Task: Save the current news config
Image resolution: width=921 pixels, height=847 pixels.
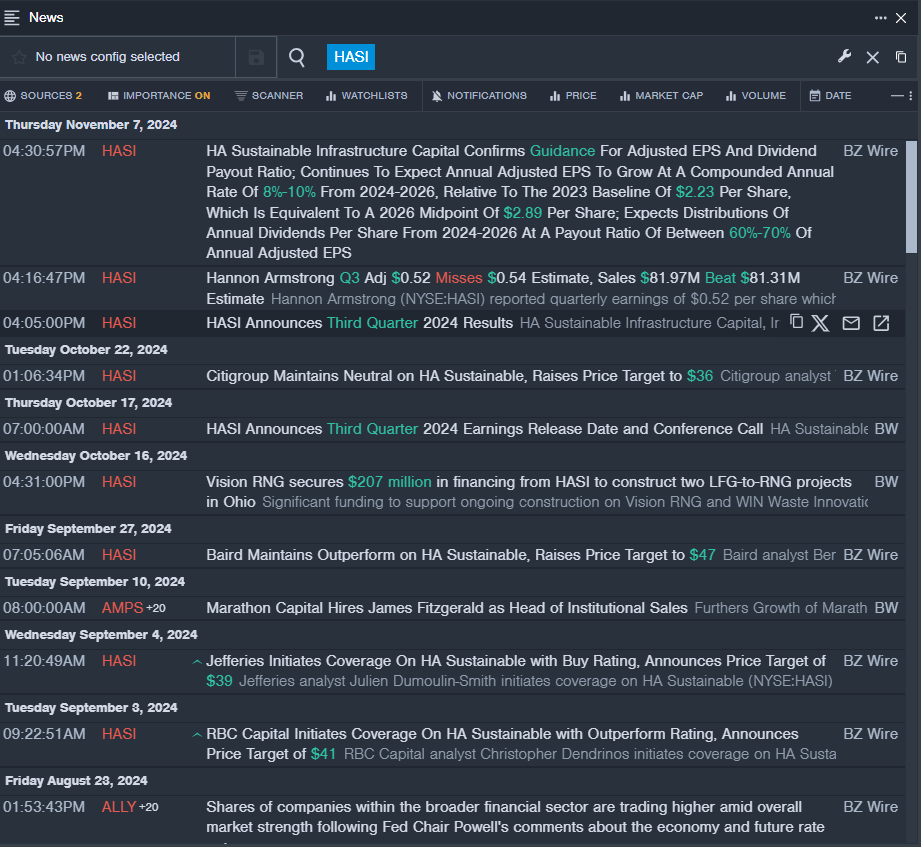Action: coord(256,58)
